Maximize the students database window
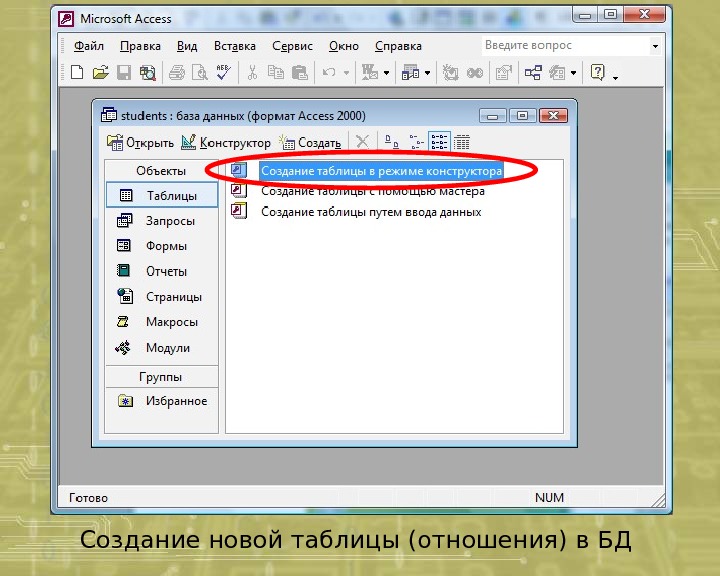Viewport: 720px width, 576px height. (x=522, y=116)
